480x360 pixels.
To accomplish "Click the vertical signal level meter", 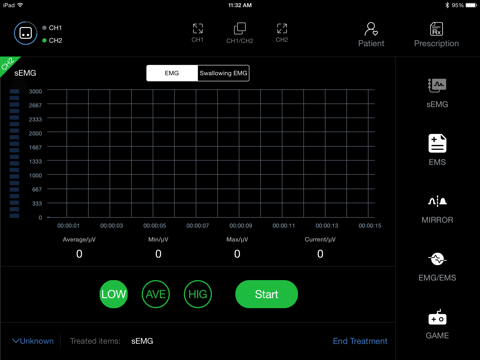I will [x=14, y=153].
